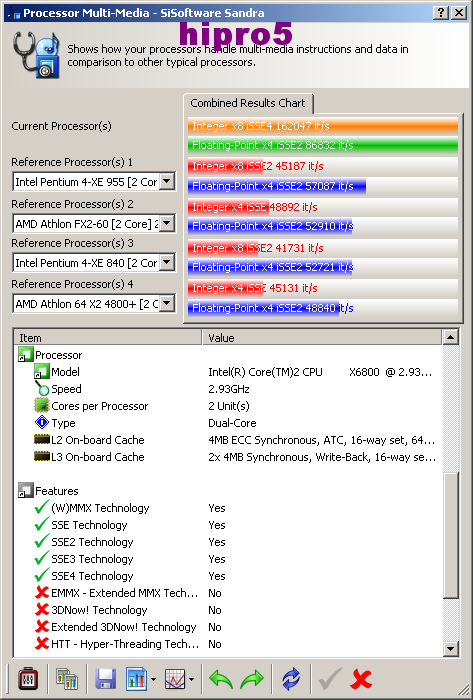Go back with the green left arrow
The image size is (473, 700).
point(221,679)
